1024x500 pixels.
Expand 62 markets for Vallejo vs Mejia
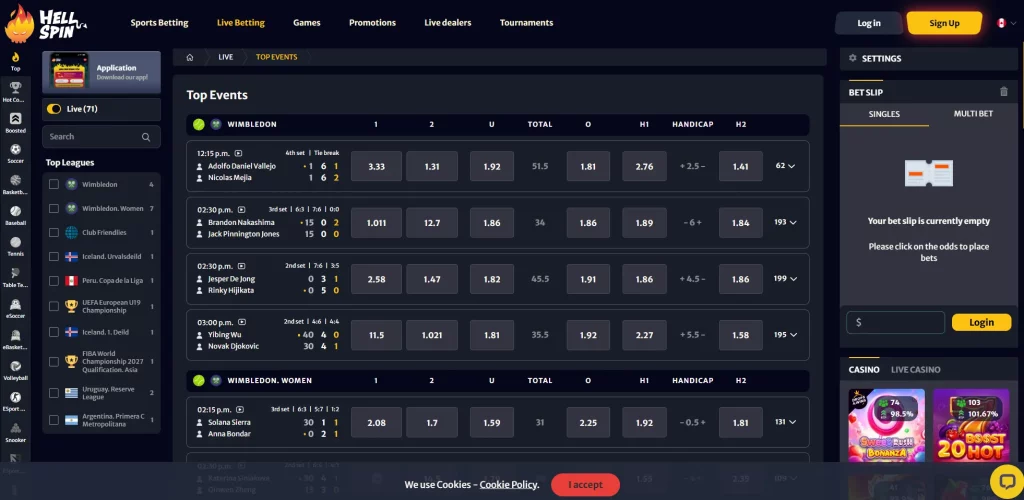pos(785,166)
